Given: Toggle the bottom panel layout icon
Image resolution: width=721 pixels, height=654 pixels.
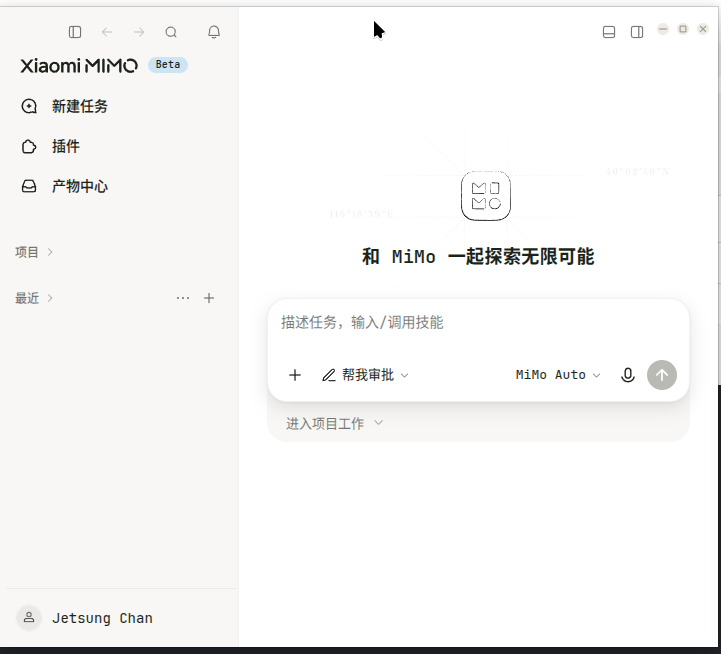Looking at the screenshot, I should click(x=609, y=32).
